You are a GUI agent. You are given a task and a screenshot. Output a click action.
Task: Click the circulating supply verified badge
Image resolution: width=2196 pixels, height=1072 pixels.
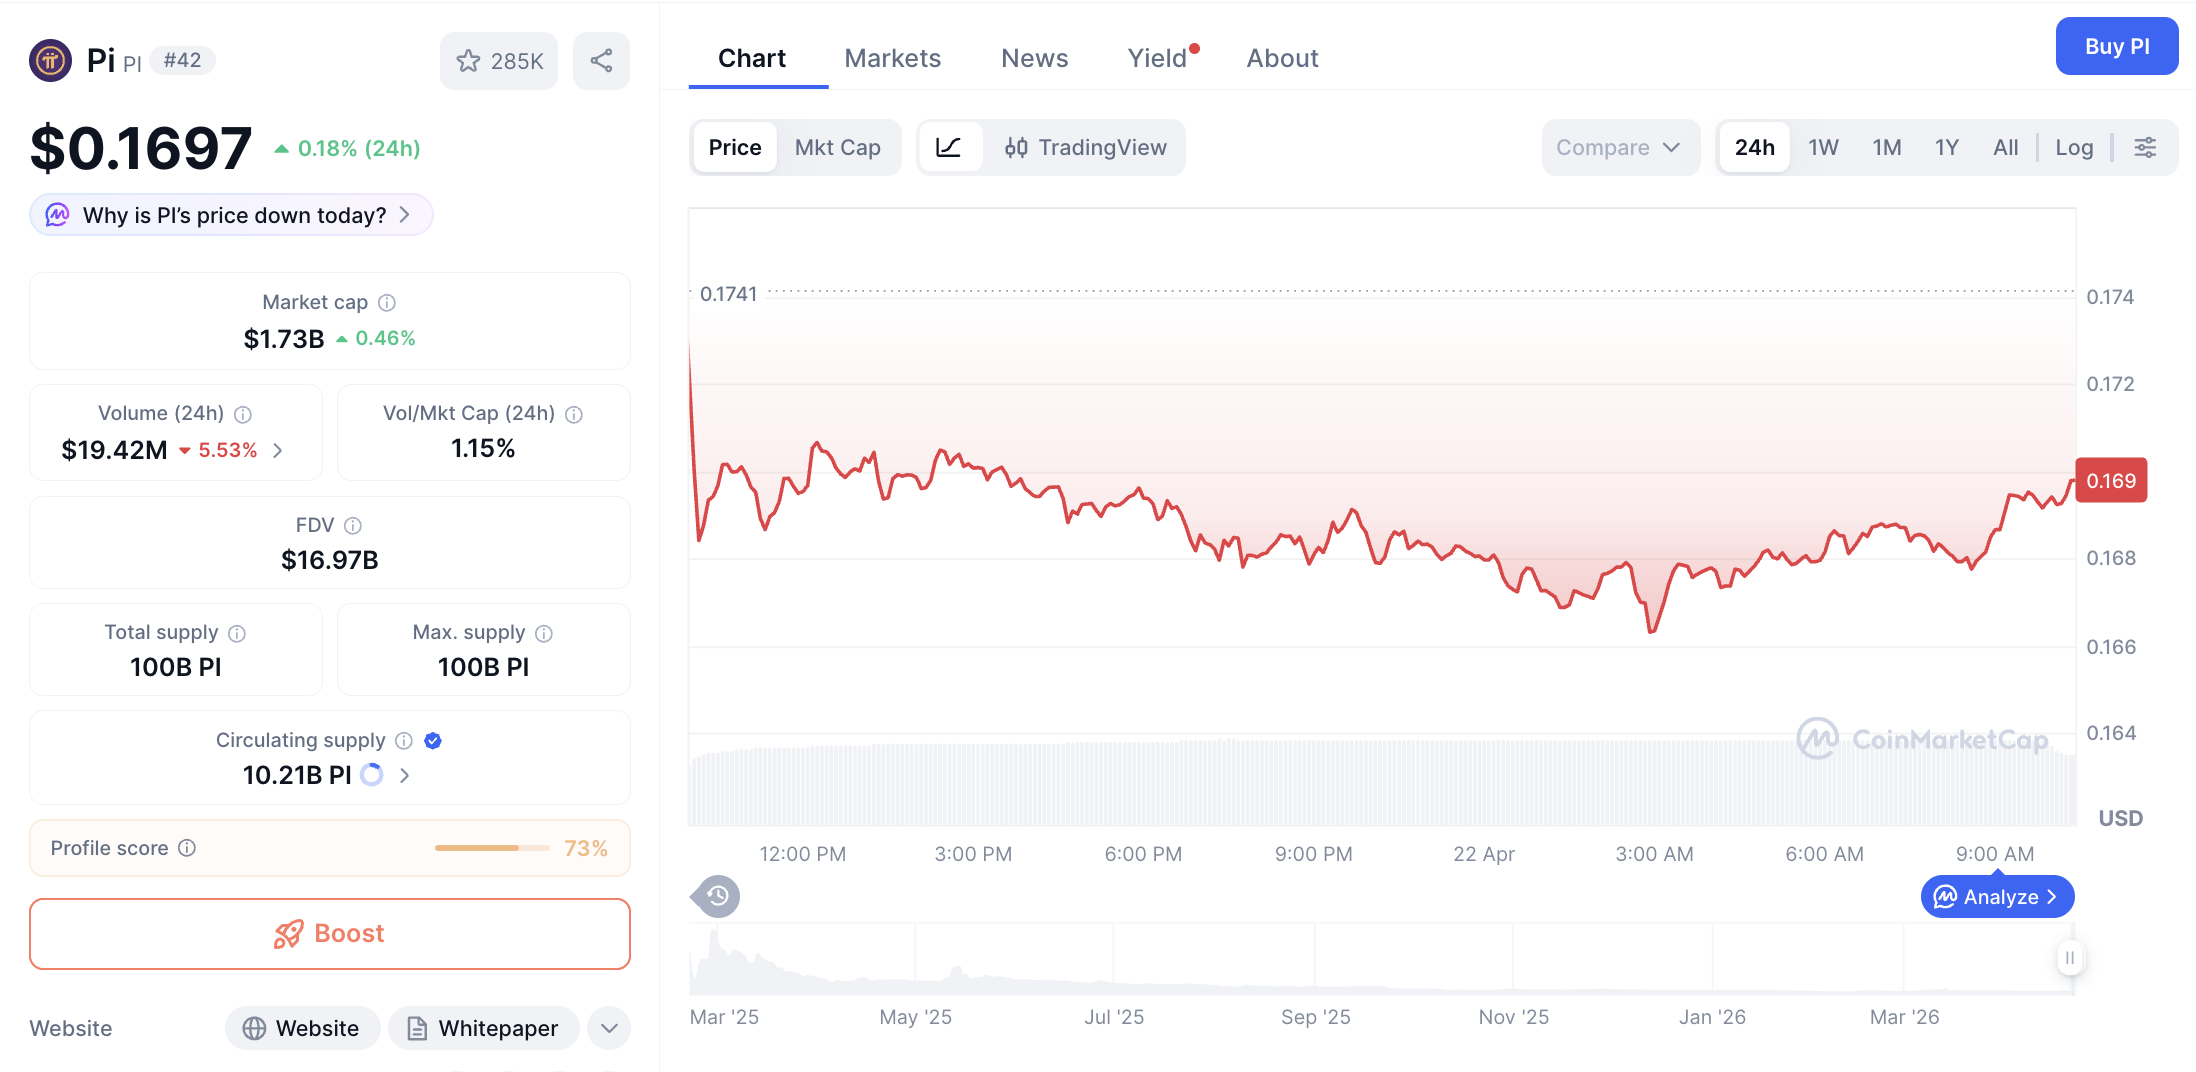coord(432,740)
